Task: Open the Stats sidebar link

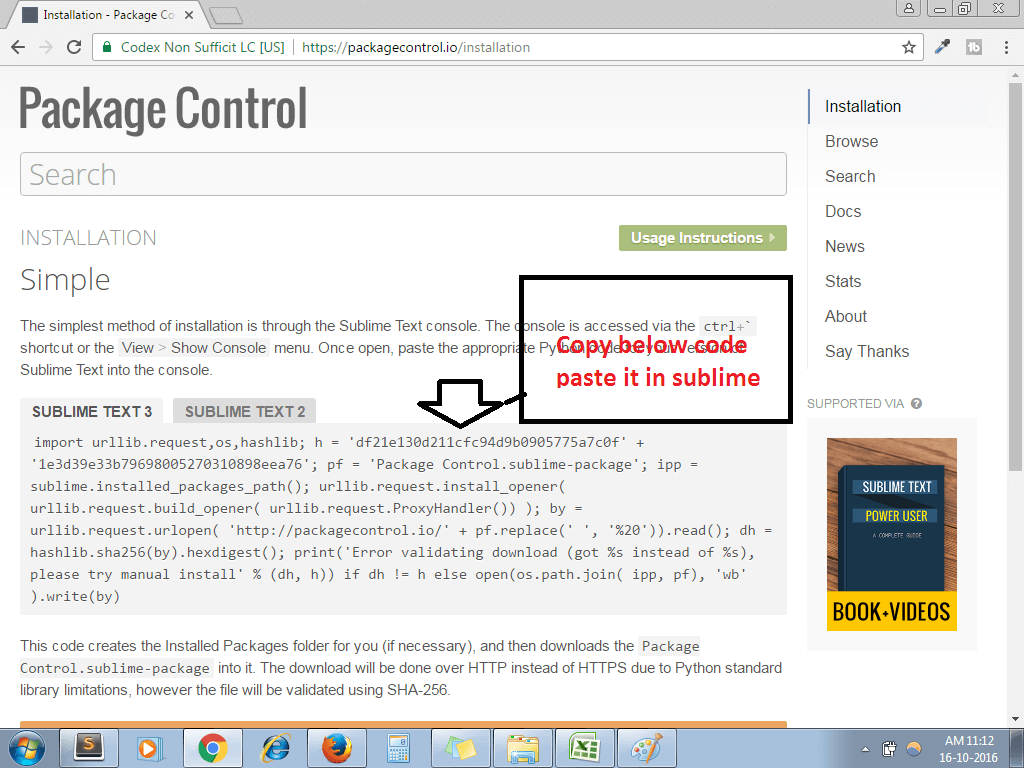Action: 843,281
